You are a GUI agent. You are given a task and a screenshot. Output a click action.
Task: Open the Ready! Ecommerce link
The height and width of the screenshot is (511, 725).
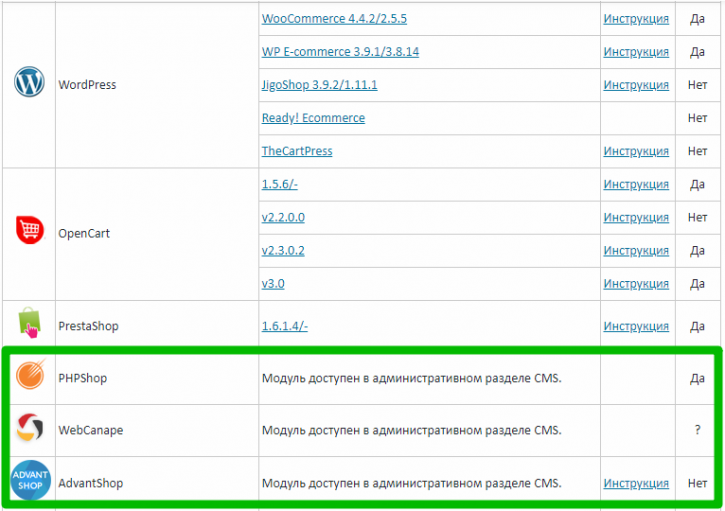(313, 118)
